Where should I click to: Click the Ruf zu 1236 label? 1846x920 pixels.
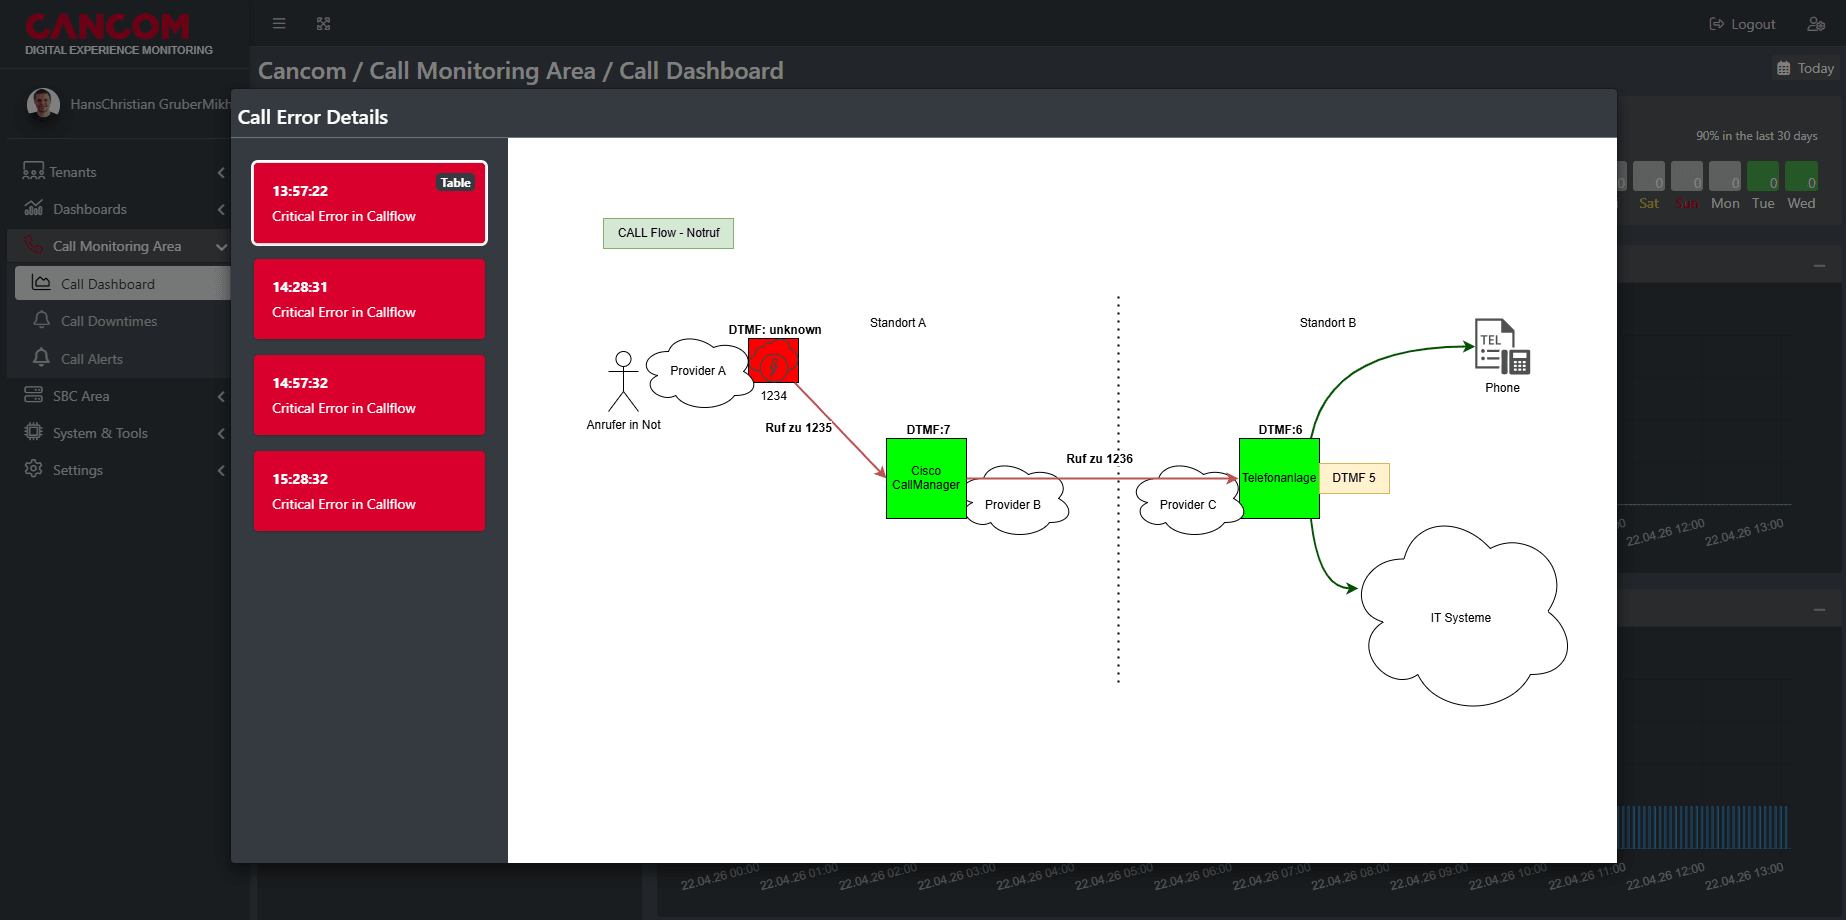tap(1099, 459)
